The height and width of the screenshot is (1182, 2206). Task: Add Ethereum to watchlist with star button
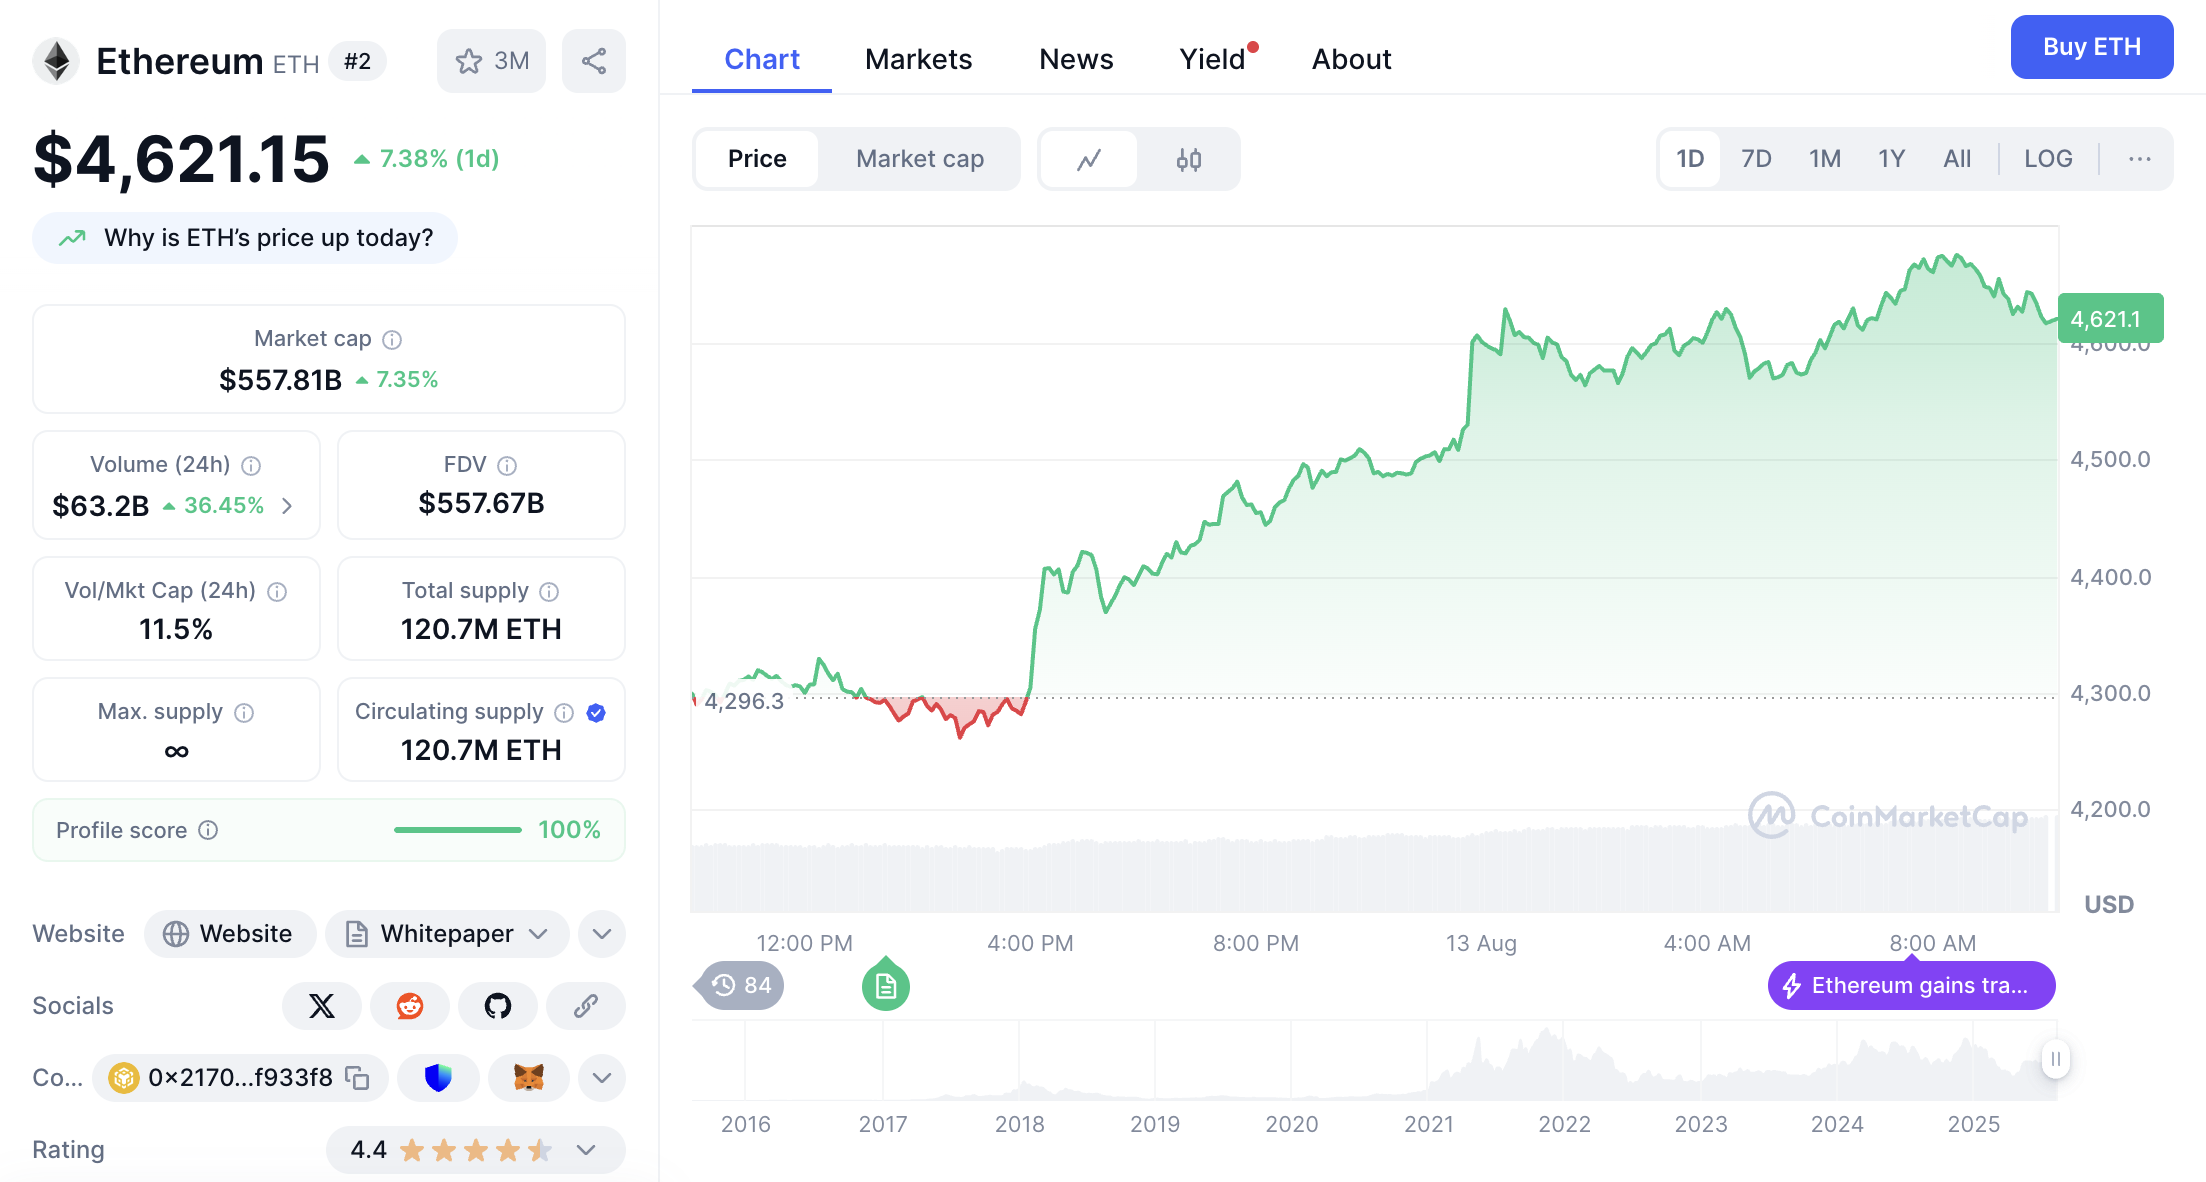click(x=491, y=61)
